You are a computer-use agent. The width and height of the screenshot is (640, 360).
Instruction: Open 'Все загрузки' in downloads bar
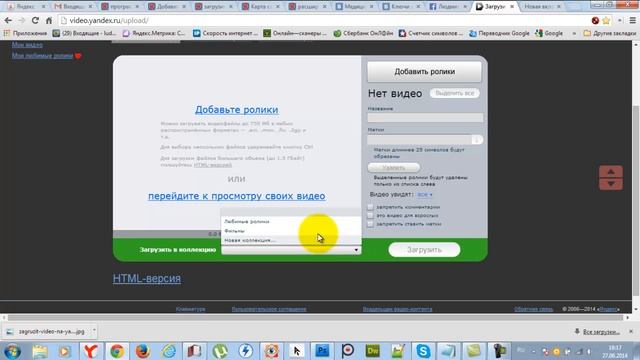(x=601, y=332)
